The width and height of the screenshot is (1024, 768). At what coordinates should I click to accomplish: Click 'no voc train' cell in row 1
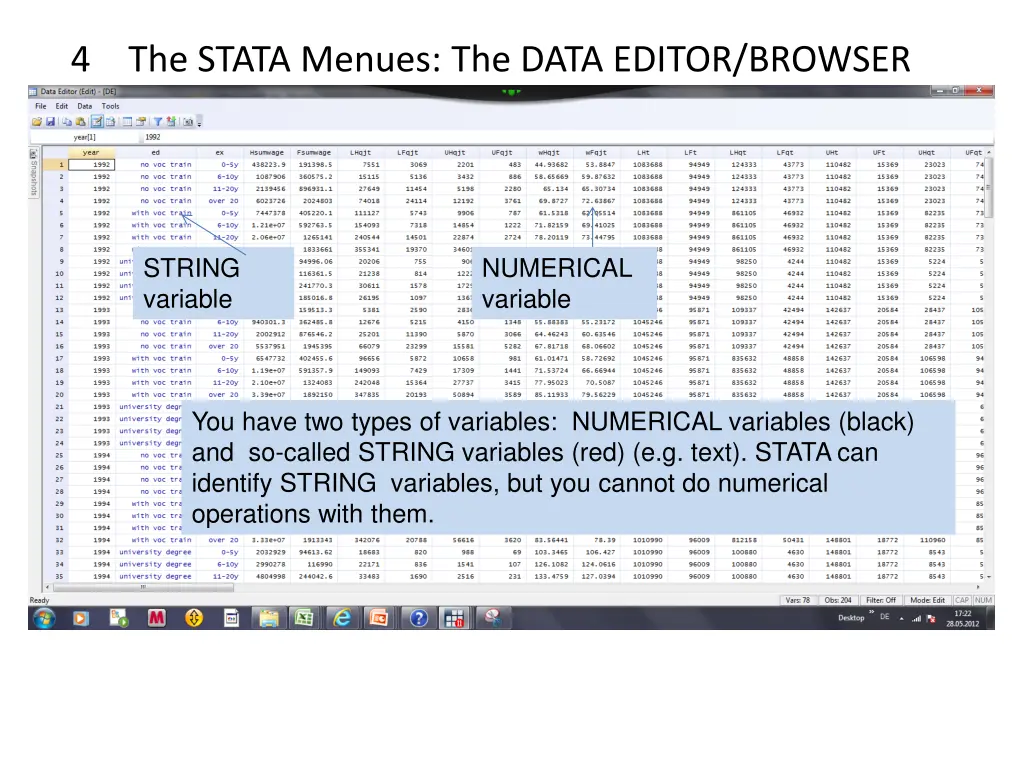(155, 165)
